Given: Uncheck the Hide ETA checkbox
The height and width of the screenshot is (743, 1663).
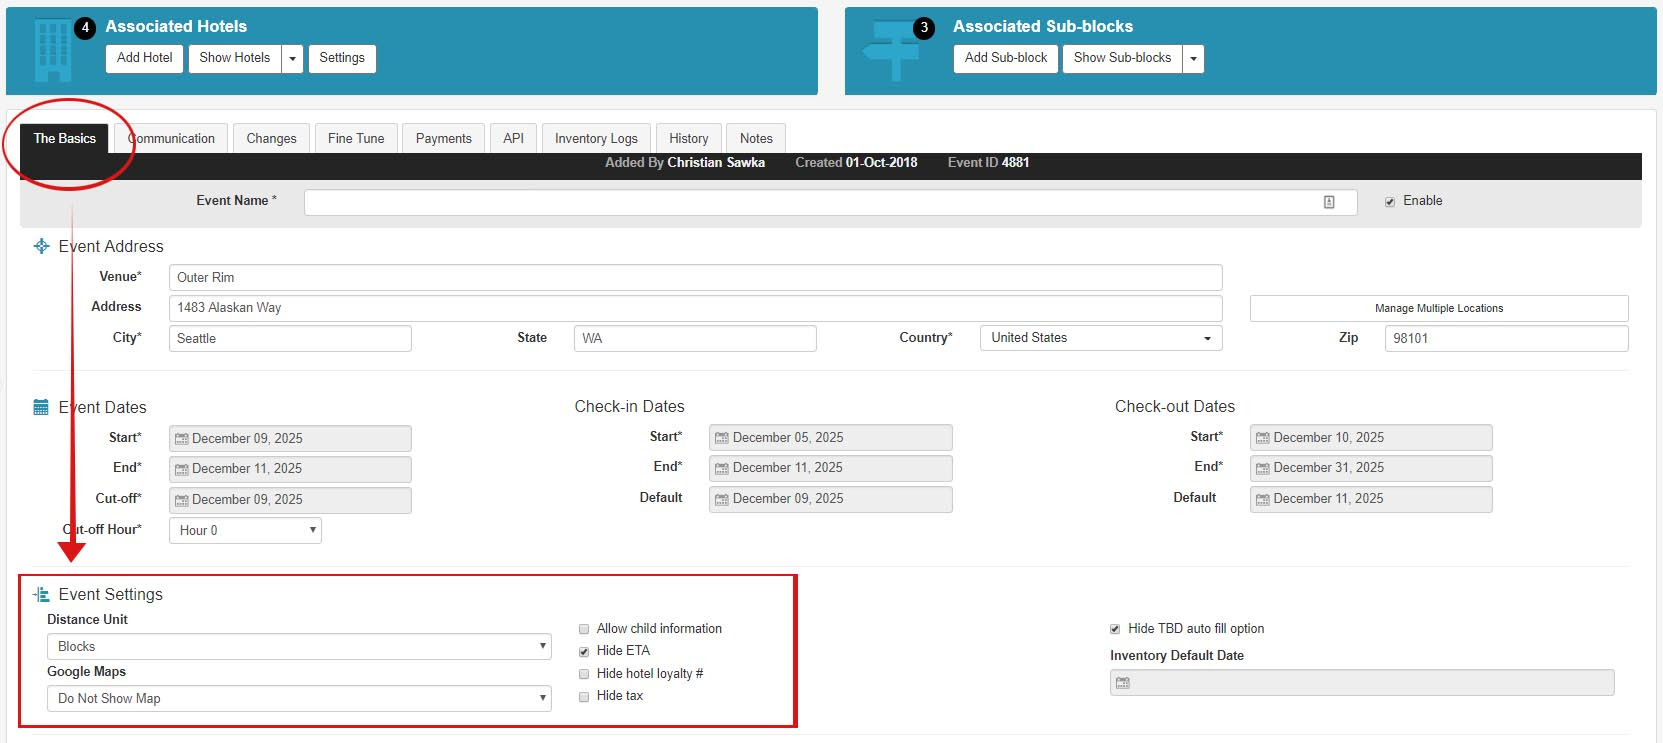Looking at the screenshot, I should click(x=584, y=652).
